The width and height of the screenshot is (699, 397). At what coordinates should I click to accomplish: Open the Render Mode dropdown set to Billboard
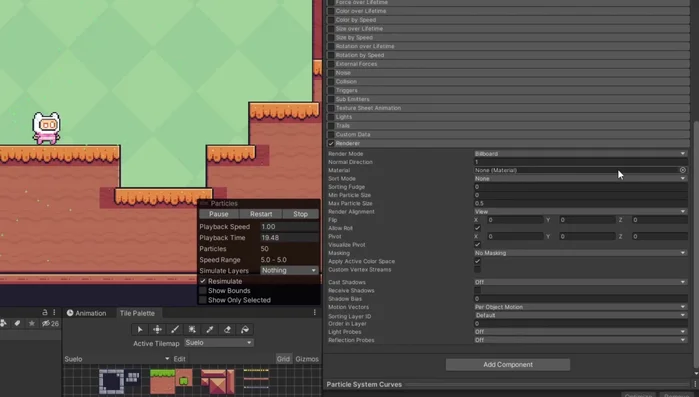580,154
